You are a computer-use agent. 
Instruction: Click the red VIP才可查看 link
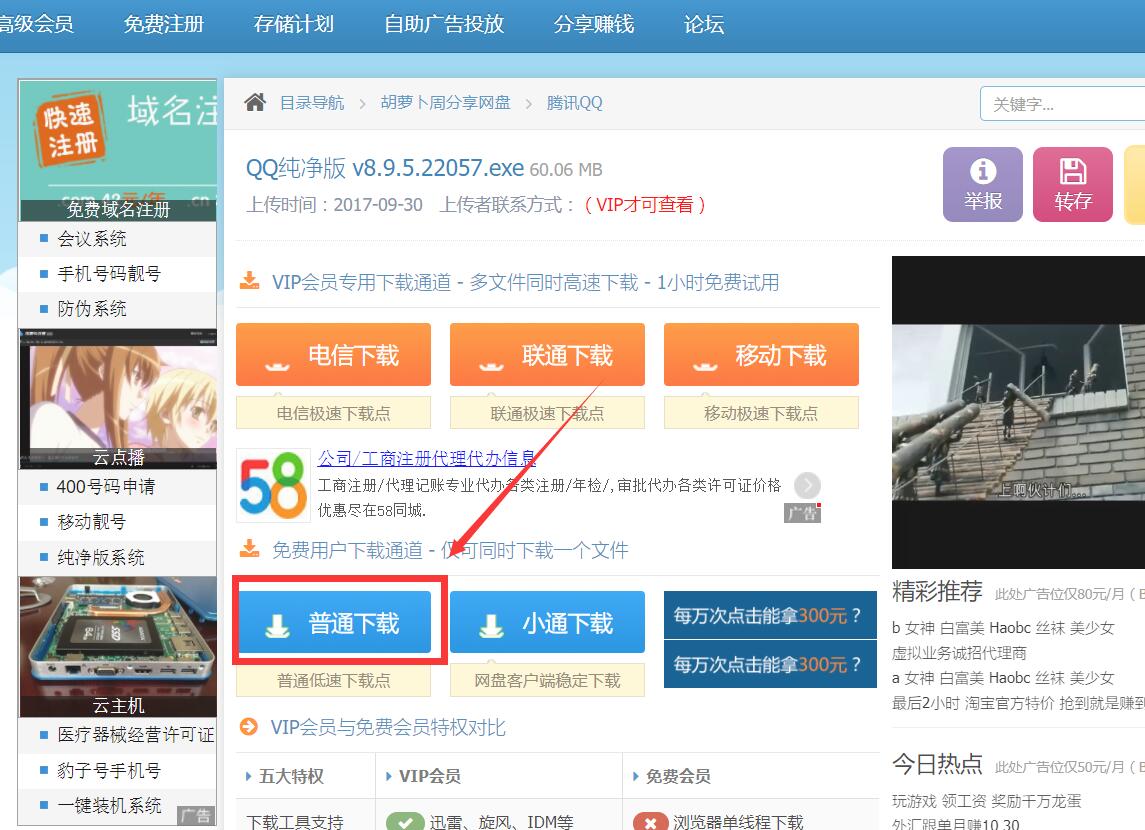pyautogui.click(x=645, y=204)
